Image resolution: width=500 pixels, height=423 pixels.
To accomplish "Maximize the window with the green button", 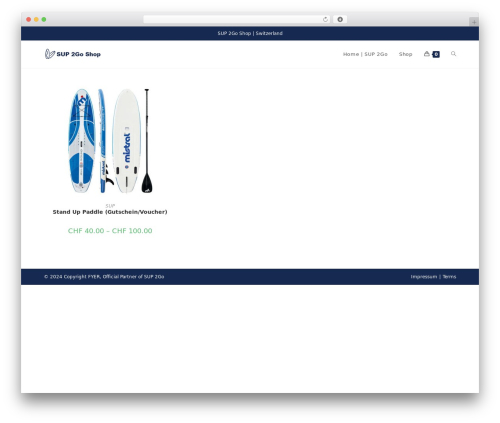I will (x=44, y=19).
